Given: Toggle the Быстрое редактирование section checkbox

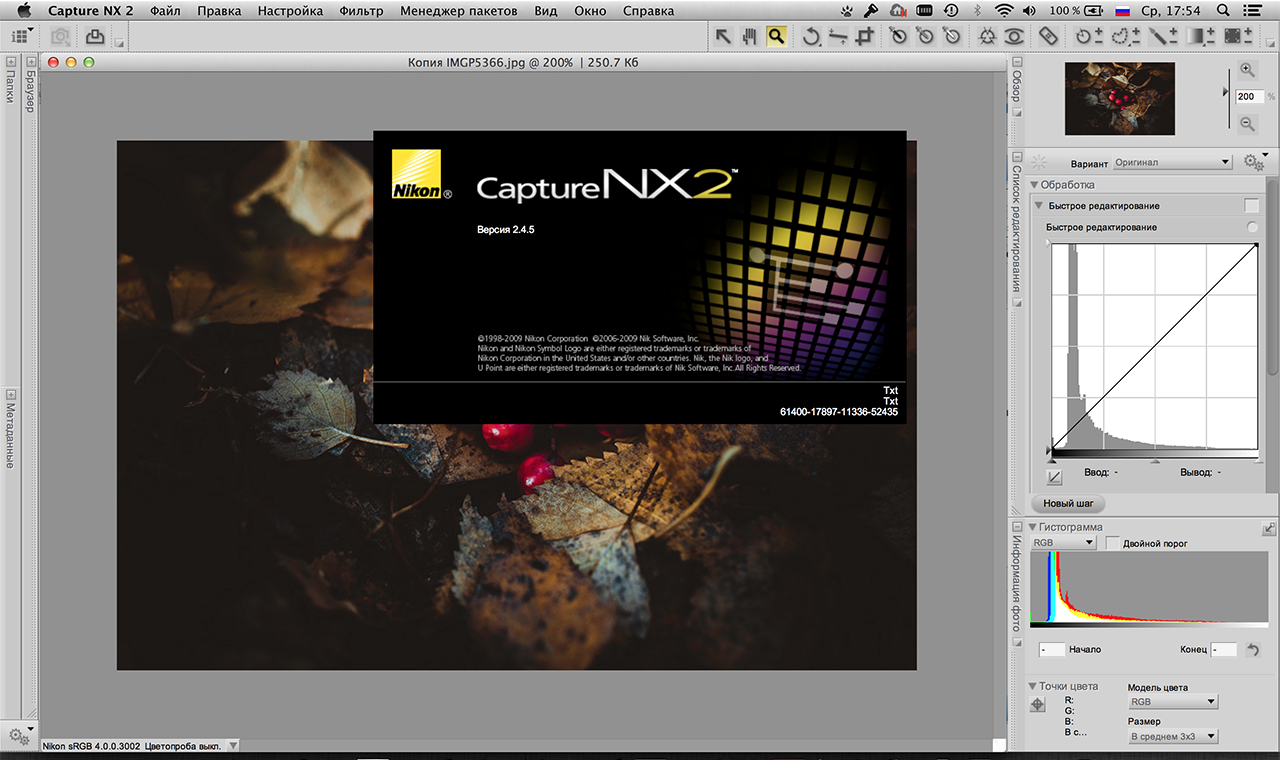Looking at the screenshot, I should point(1251,206).
